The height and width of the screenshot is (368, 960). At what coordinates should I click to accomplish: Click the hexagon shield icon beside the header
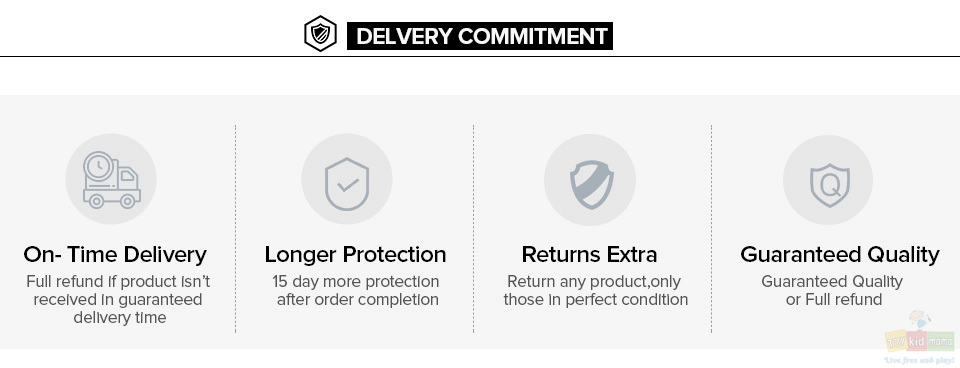[320, 34]
